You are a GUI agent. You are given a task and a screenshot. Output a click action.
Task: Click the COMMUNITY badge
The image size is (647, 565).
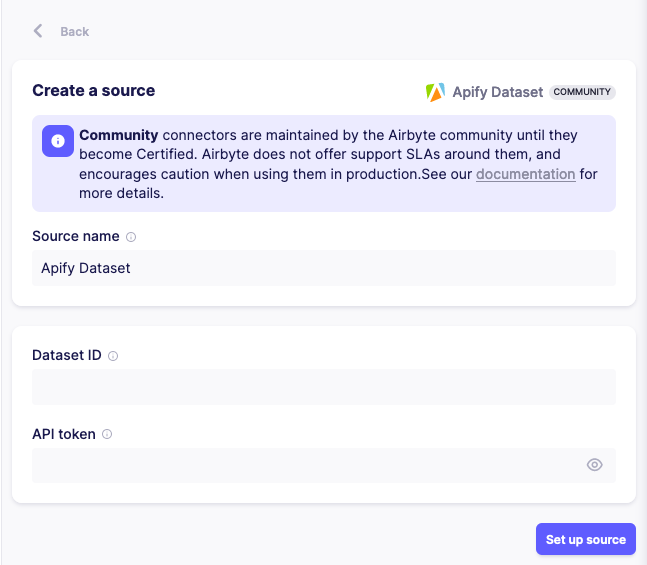pos(582,92)
